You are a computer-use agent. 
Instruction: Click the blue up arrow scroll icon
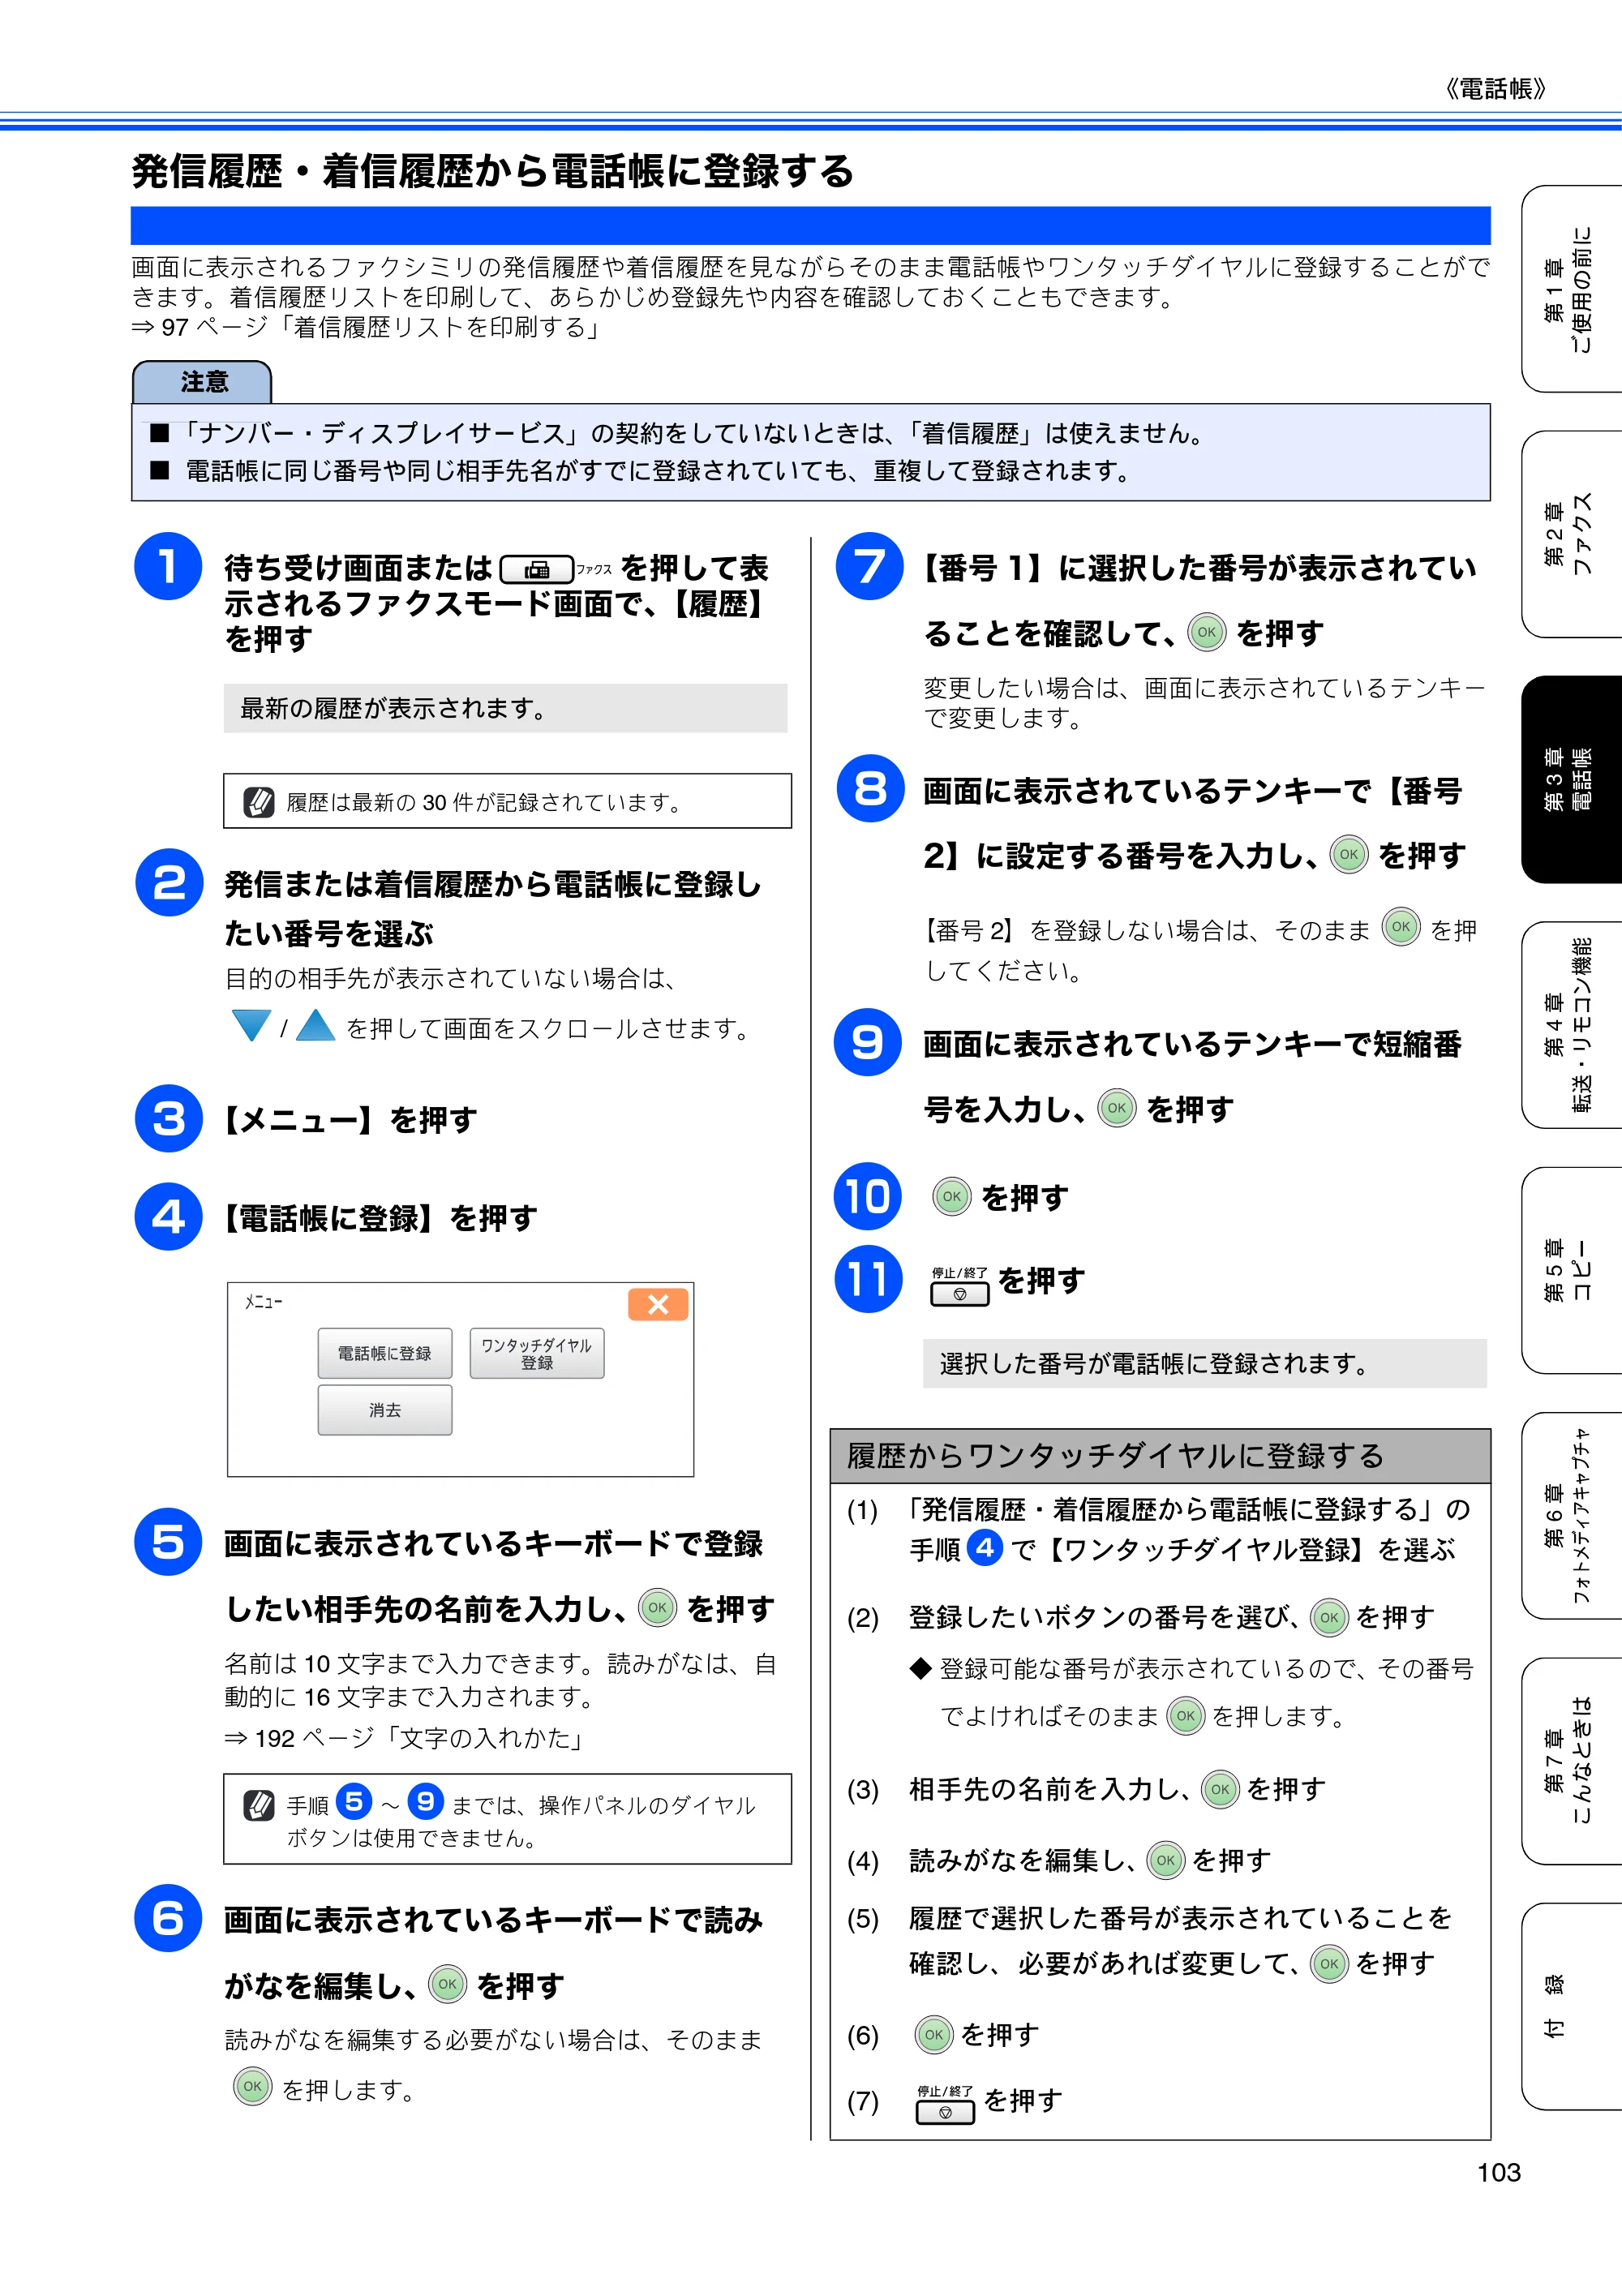[315, 1025]
